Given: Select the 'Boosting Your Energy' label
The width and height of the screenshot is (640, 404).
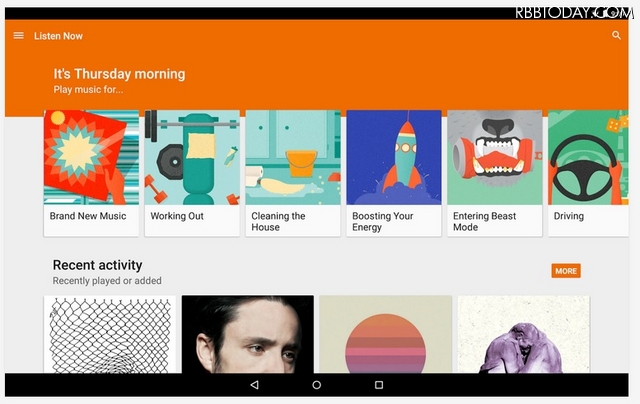Looking at the screenshot, I should (383, 222).
